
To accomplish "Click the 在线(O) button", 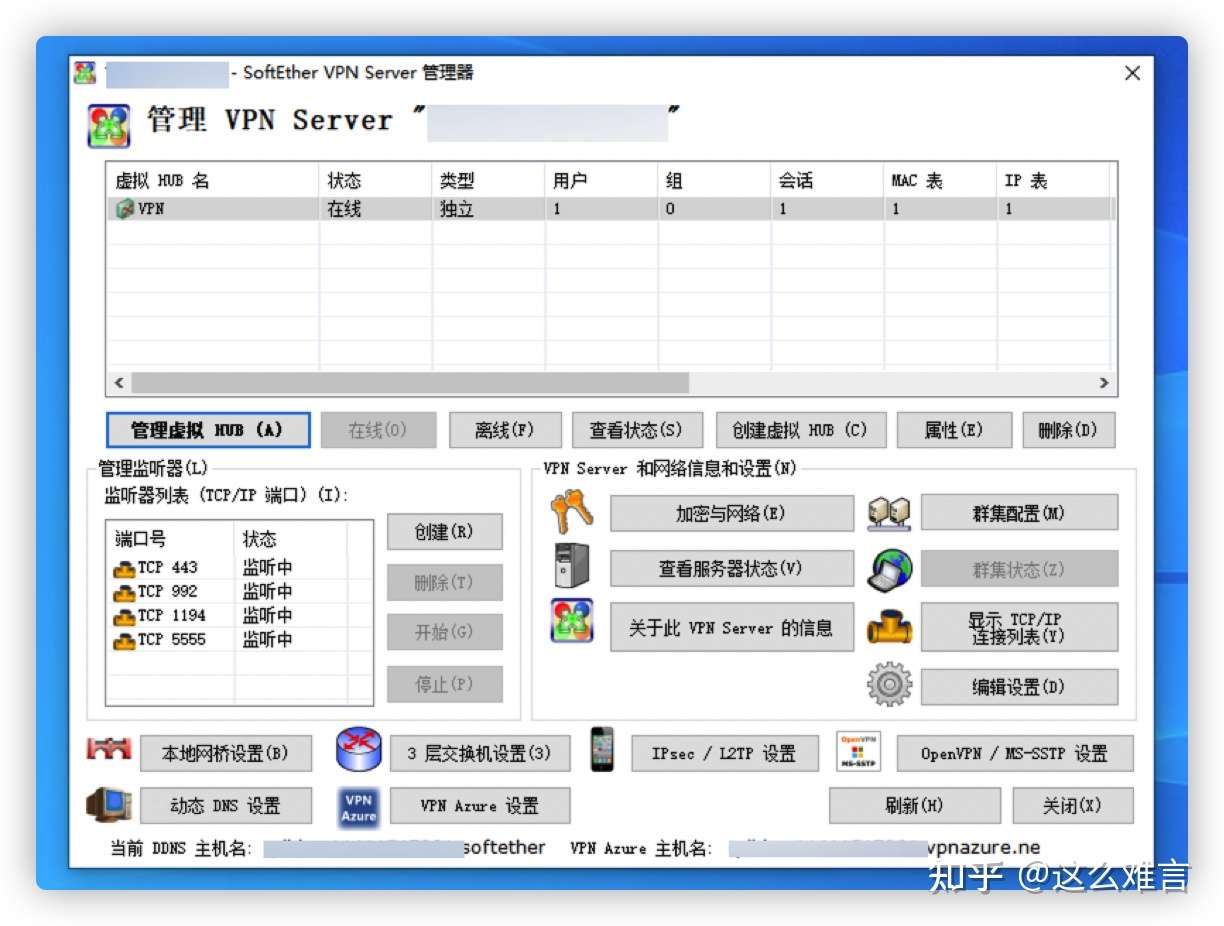I will (378, 431).
